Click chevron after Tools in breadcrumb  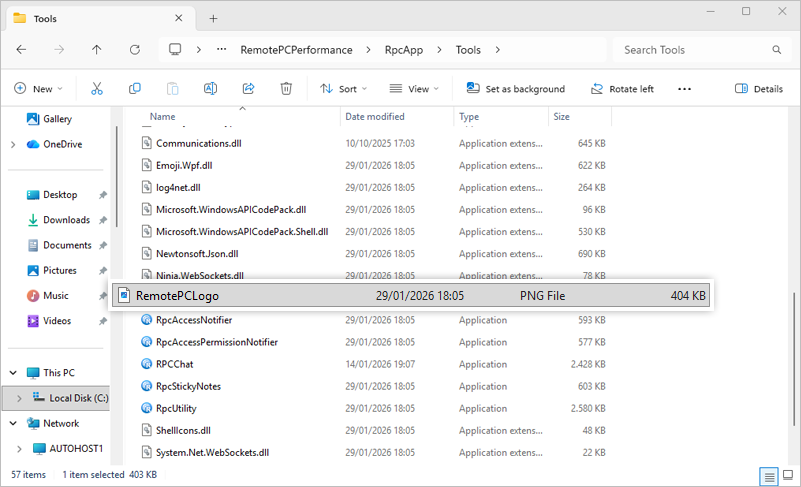[x=498, y=50]
